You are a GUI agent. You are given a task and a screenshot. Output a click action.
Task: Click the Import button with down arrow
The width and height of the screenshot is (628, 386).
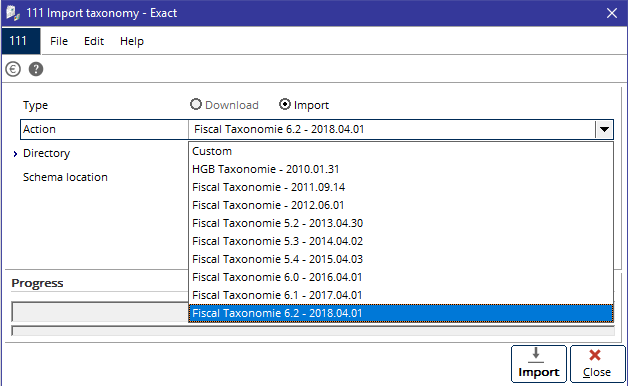pyautogui.click(x=539, y=364)
